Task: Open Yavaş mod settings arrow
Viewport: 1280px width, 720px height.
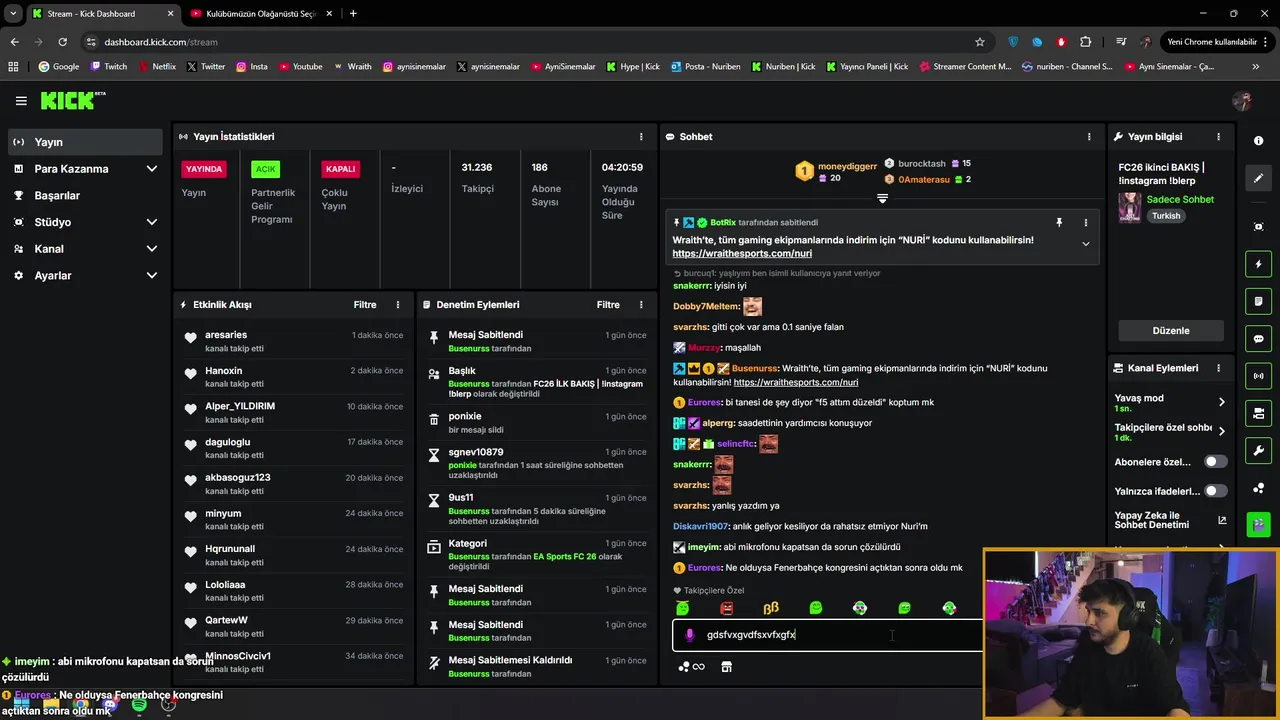Action: coord(1221,402)
